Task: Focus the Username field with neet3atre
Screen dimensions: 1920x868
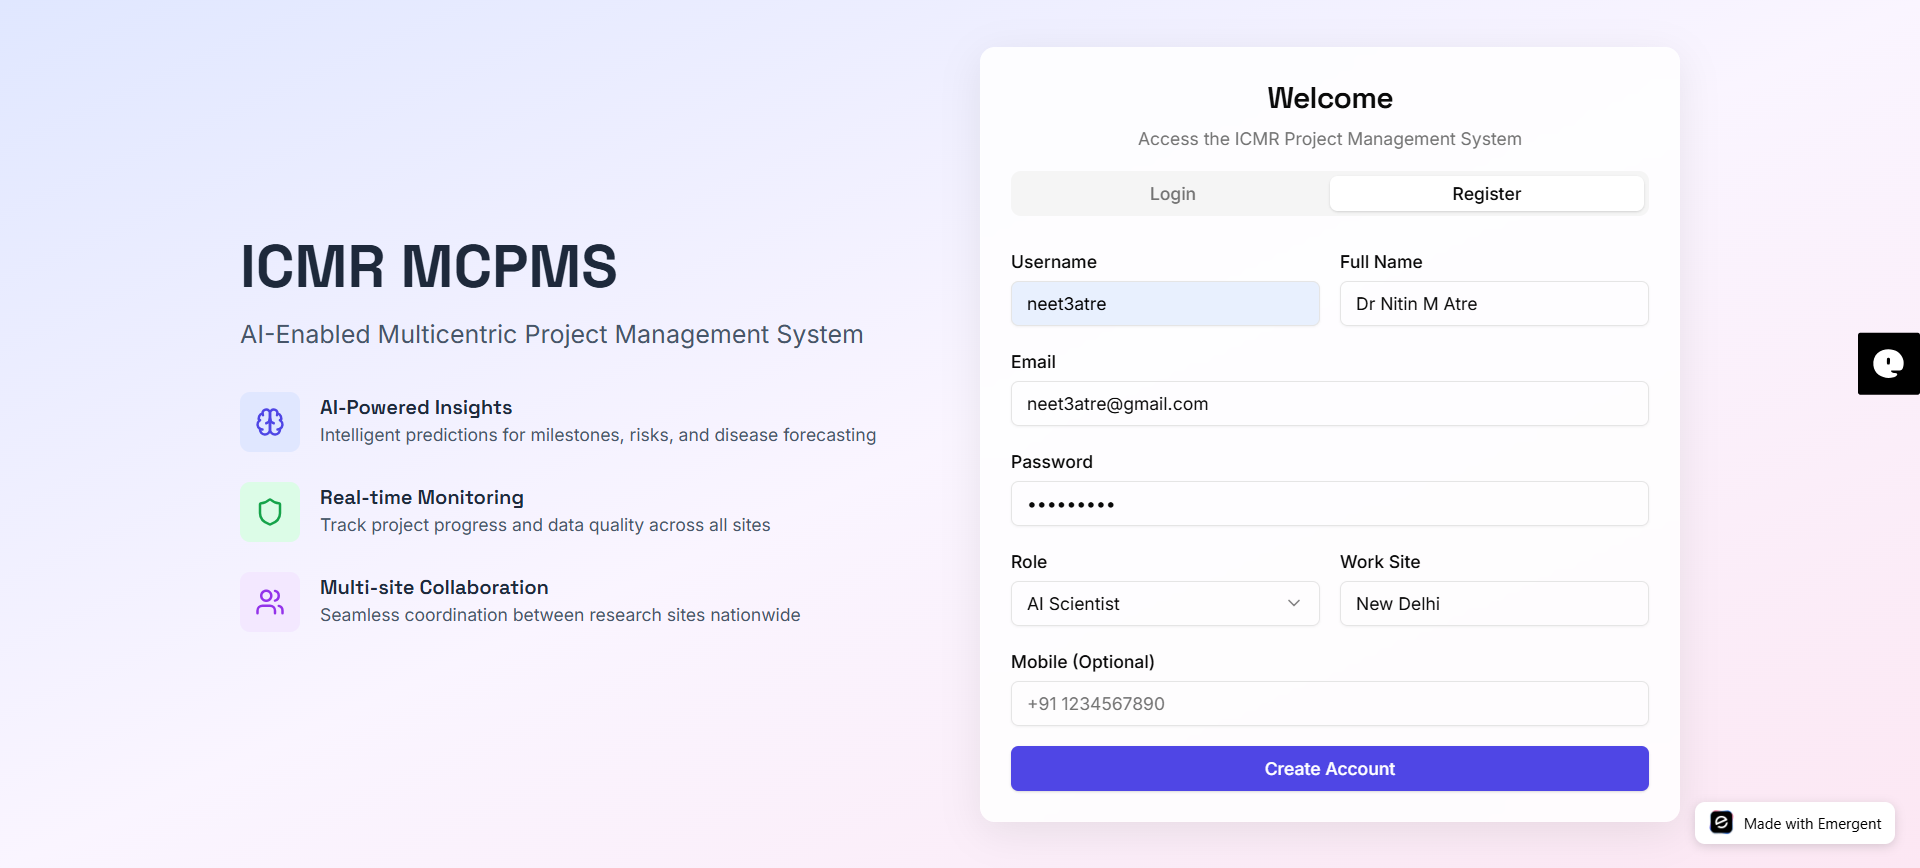Action: (1164, 304)
